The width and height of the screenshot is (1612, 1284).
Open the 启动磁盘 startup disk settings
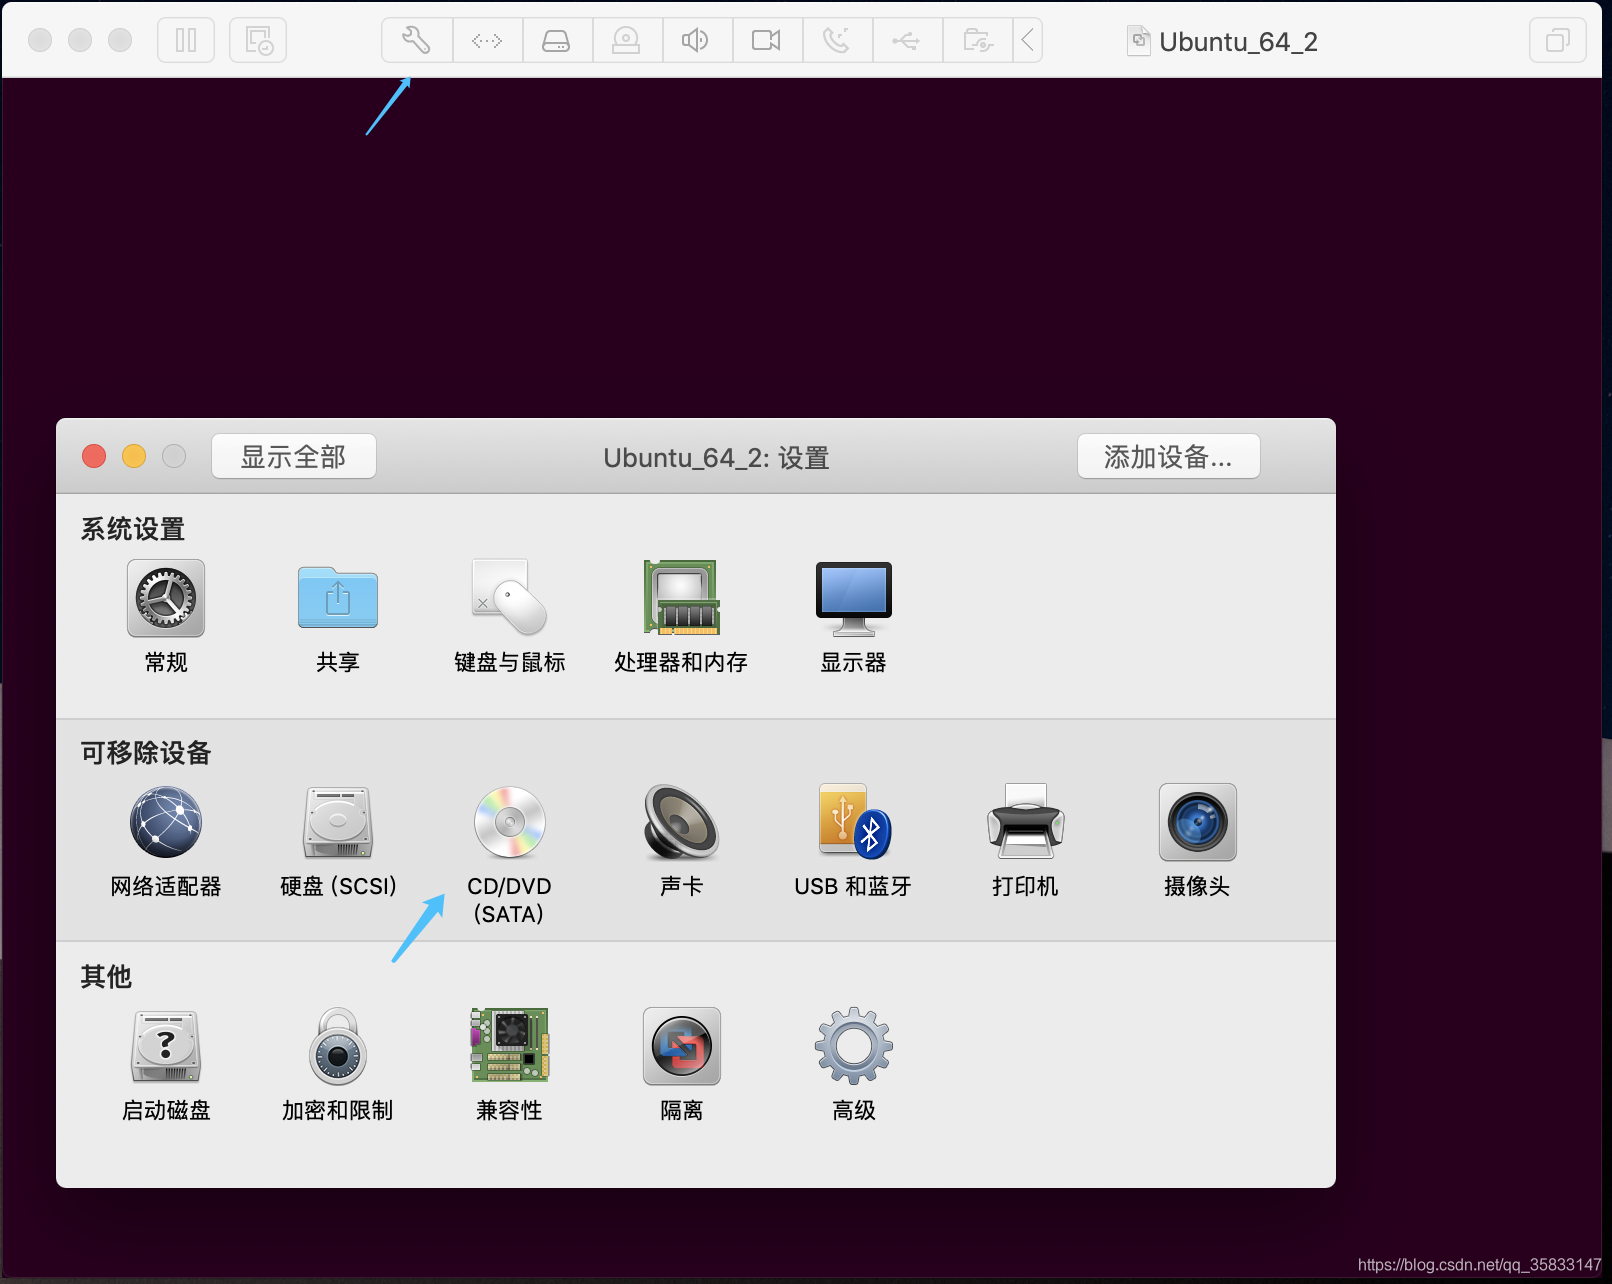(x=165, y=1047)
